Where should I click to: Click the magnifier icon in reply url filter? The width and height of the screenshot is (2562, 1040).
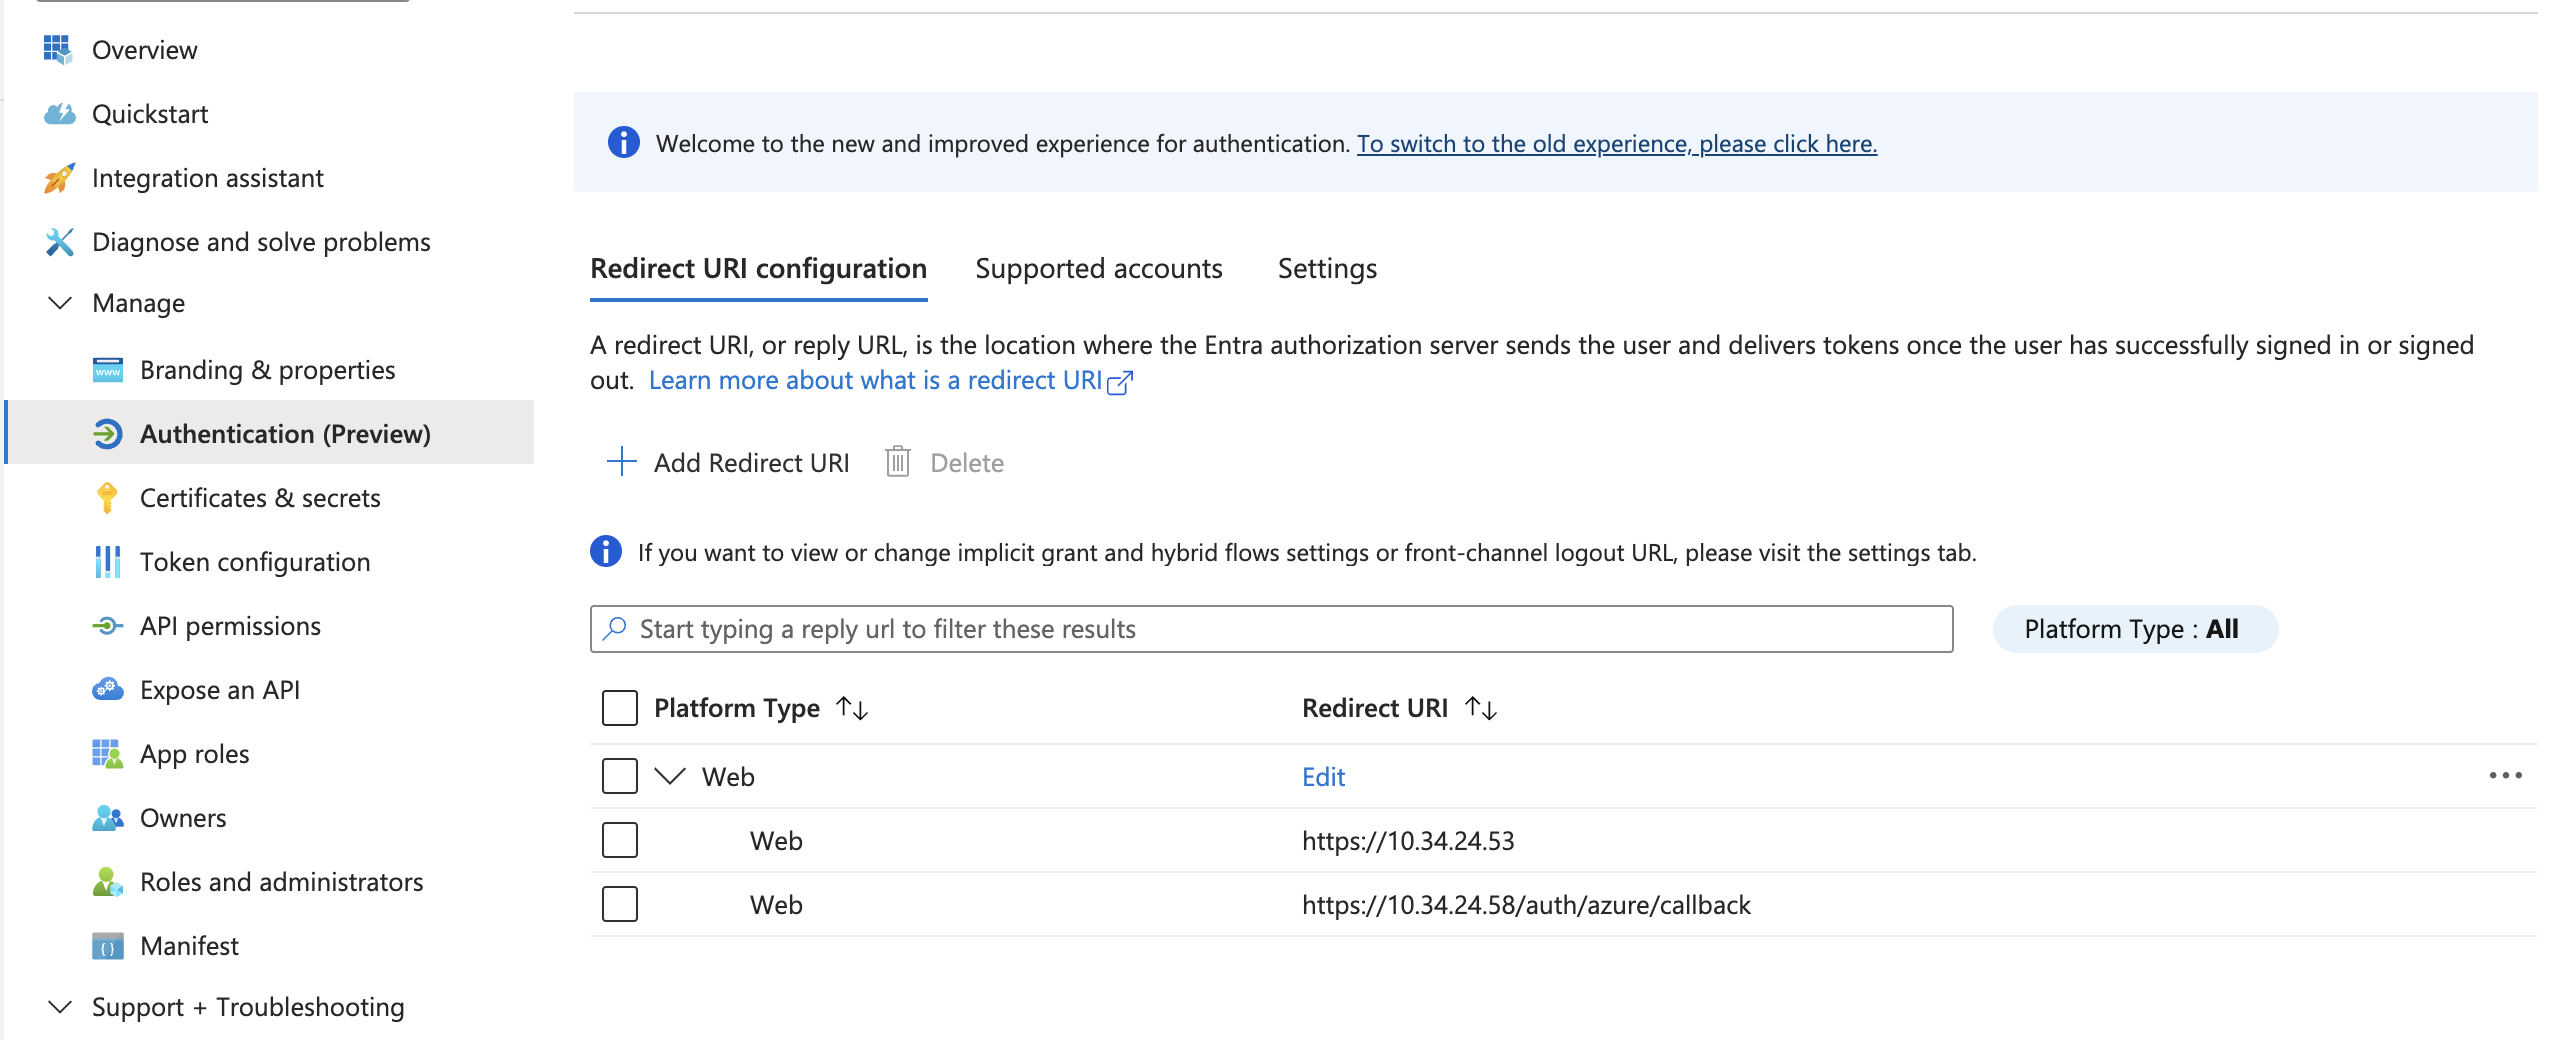click(614, 628)
